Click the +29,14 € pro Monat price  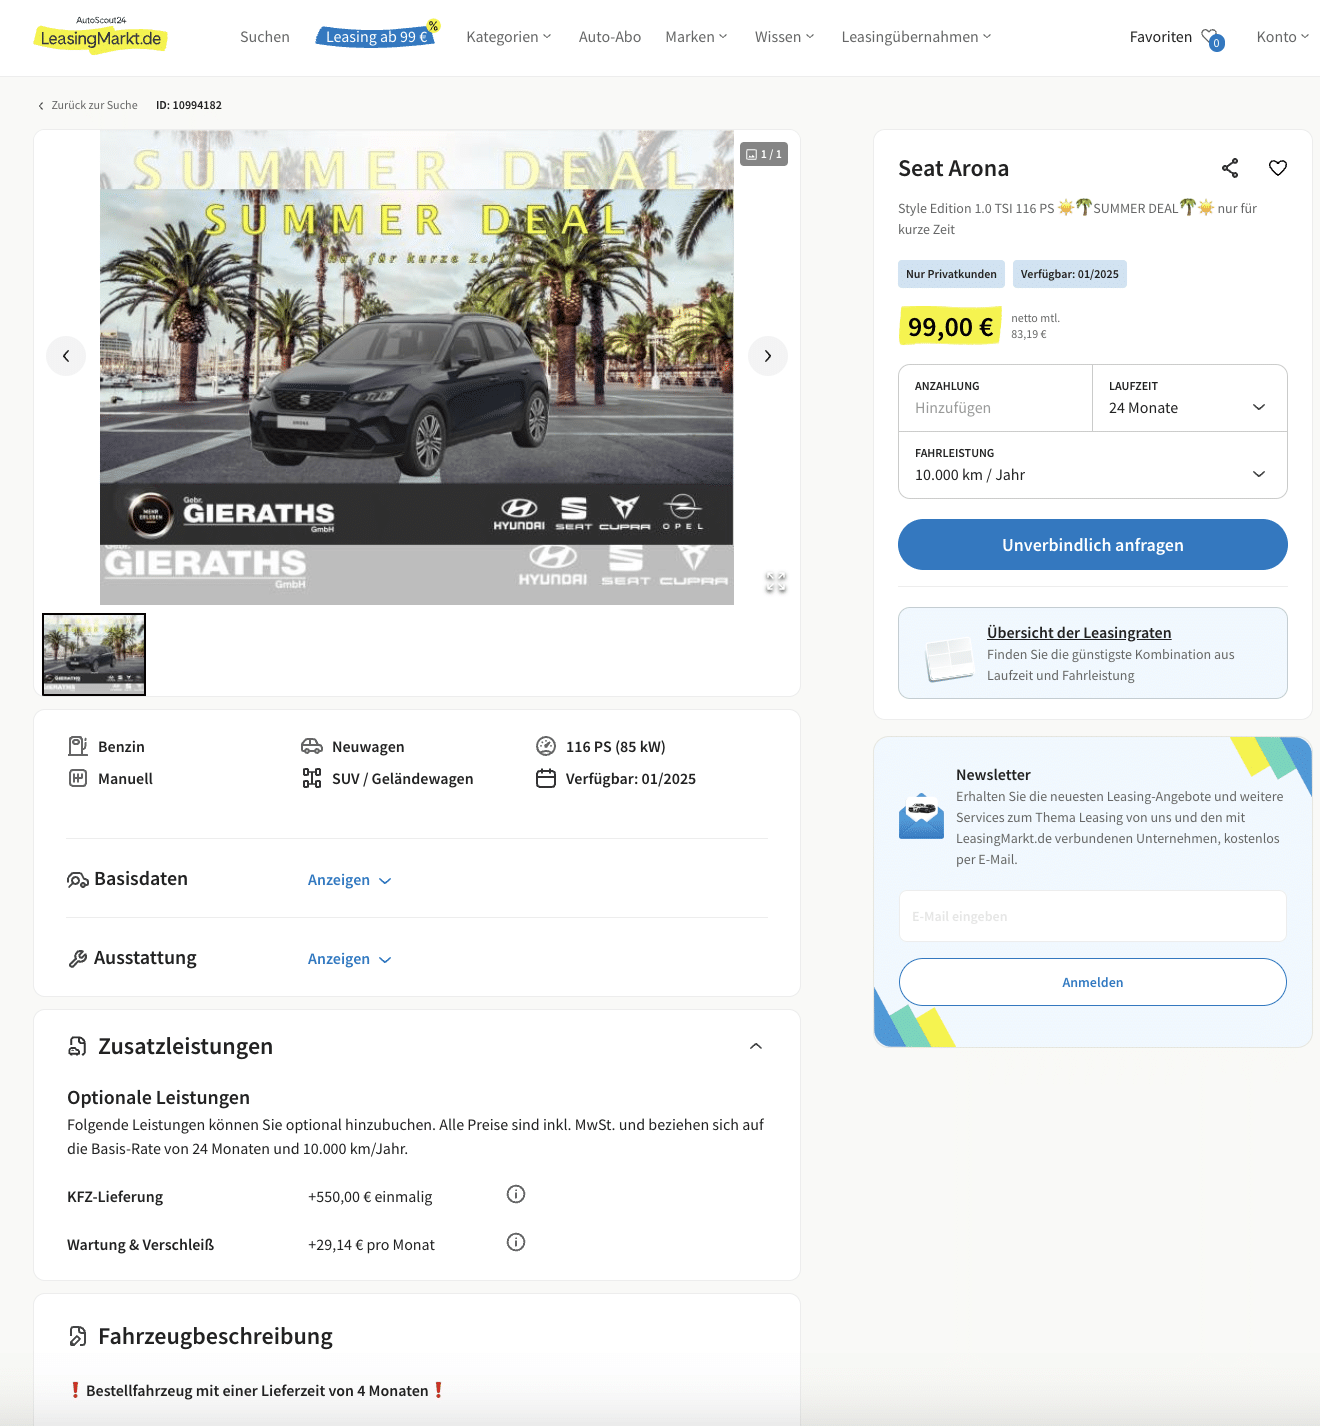(x=371, y=1245)
